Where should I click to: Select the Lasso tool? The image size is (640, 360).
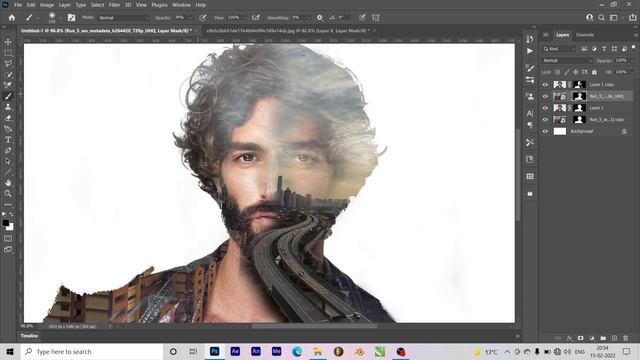8,64
